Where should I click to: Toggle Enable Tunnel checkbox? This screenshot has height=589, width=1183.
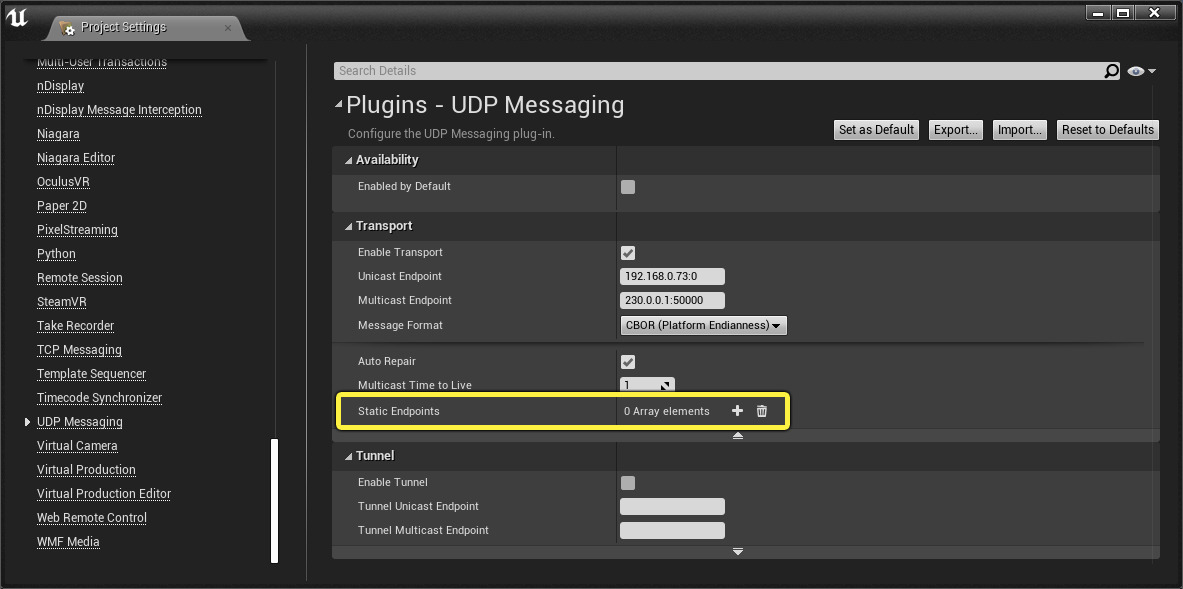tap(628, 483)
